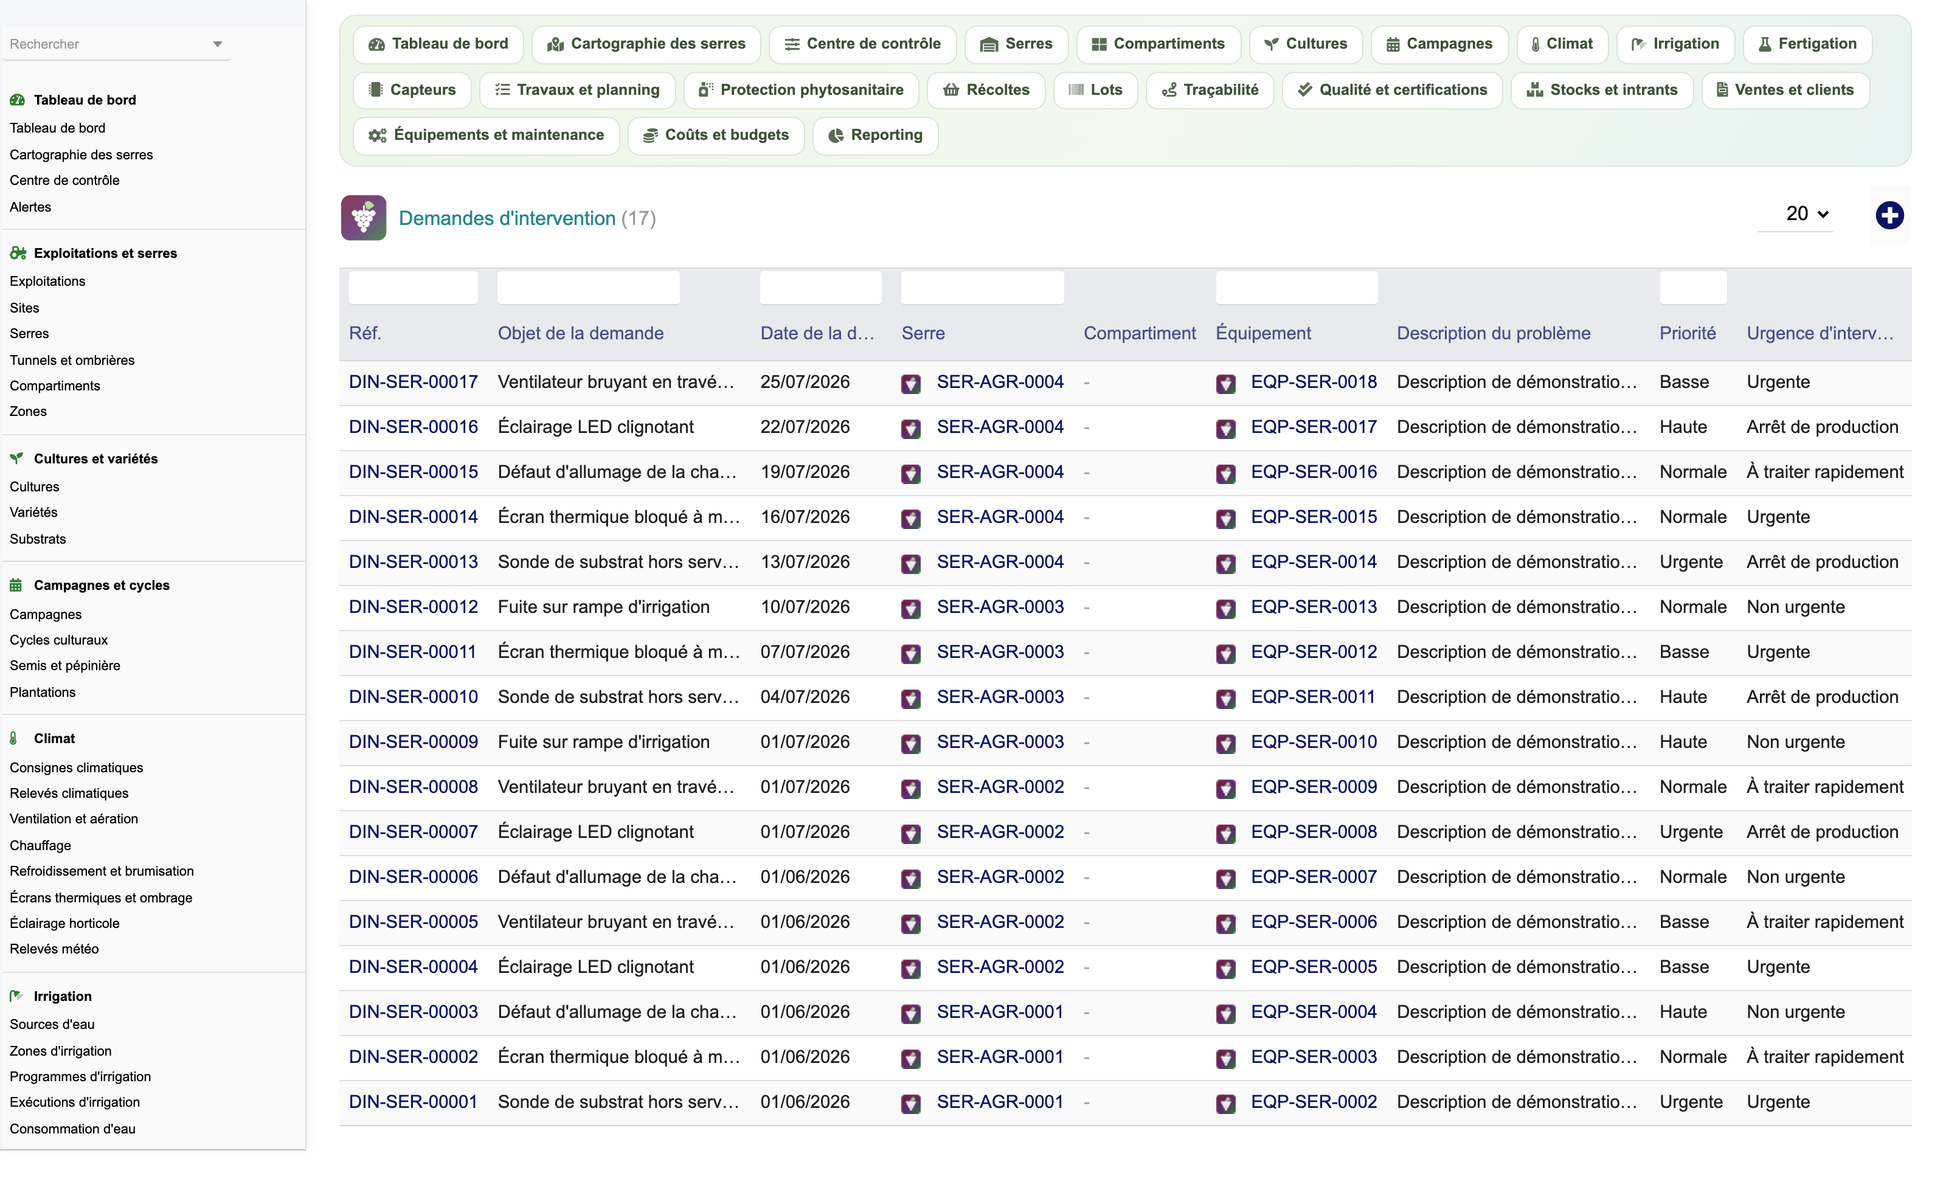This screenshot has width=1946, height=1204.
Task: Open Éclairage horticole in the sidebar
Action: pos(64,923)
